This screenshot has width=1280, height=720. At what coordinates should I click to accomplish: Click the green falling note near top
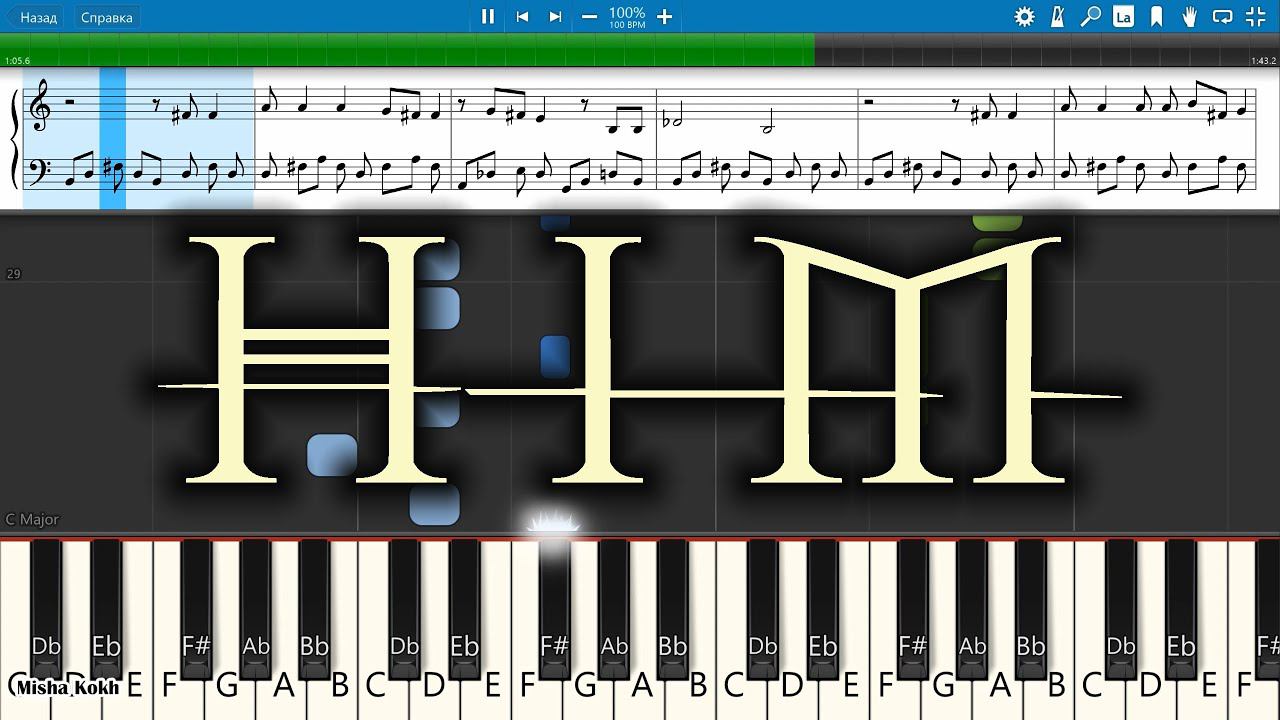pyautogui.click(x=998, y=224)
